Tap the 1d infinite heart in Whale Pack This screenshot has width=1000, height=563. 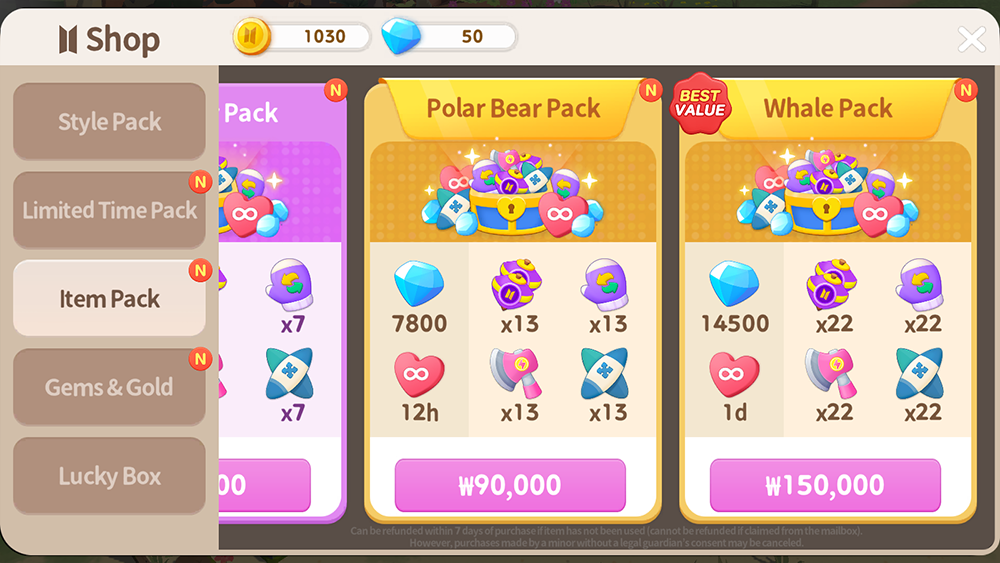[734, 374]
